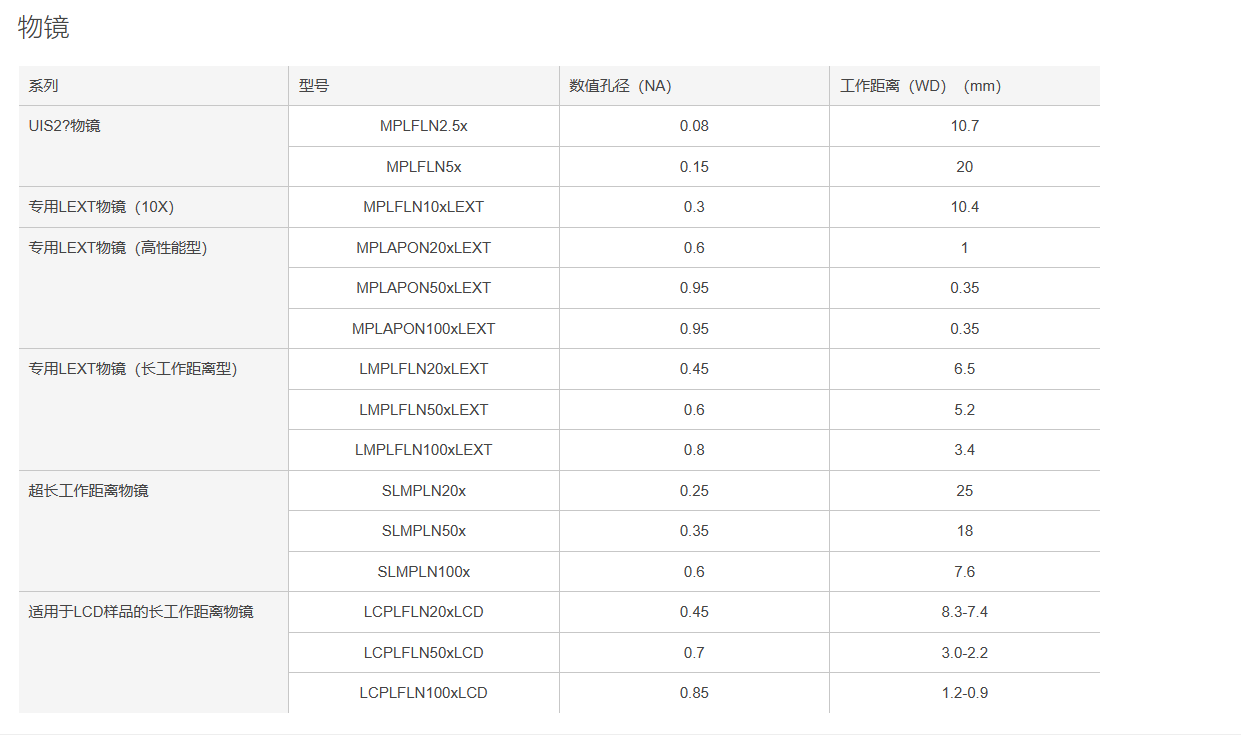Viewport: 1241px width, 740px height.
Task: Click working distance 8.3-7.4 for LCPLFLN20xLCD
Action: point(964,612)
